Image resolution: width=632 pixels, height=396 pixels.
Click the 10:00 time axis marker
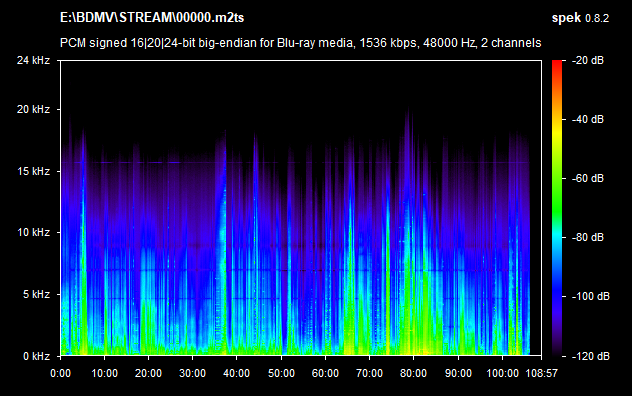coord(104,373)
